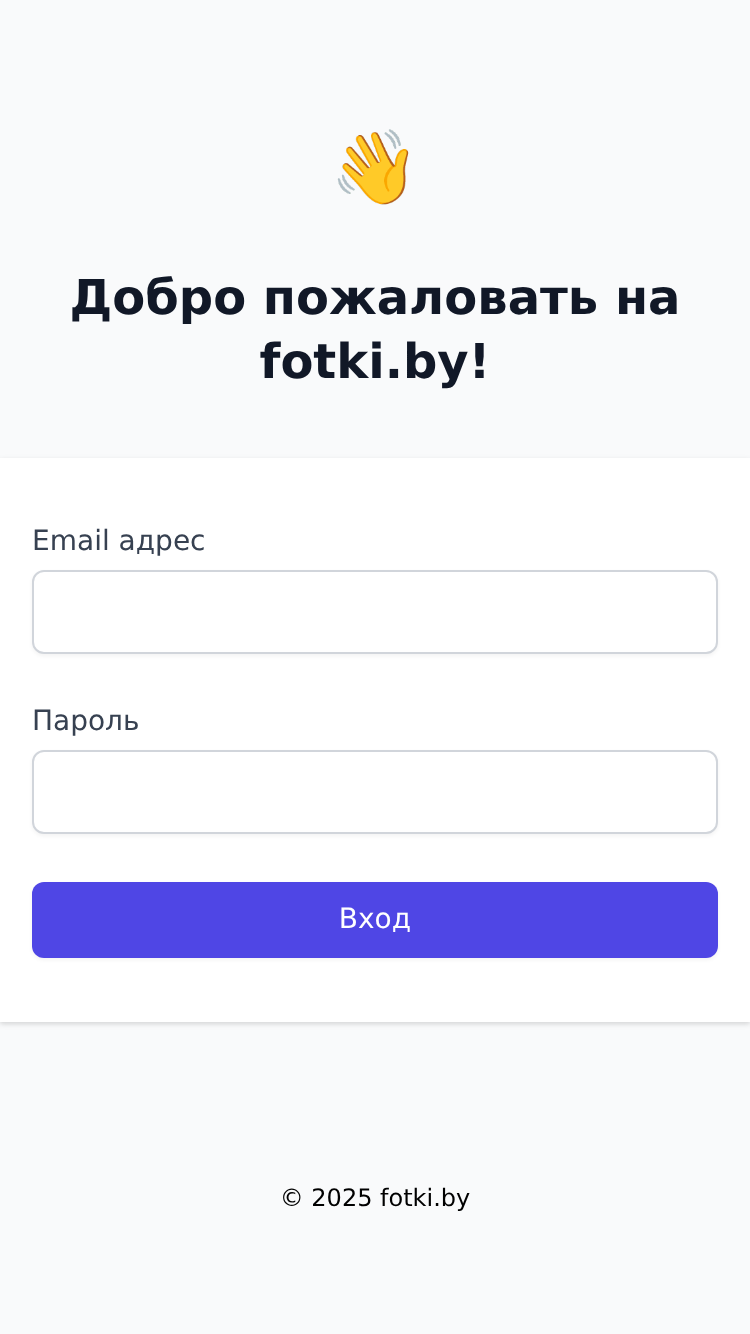
Task: Select the "Email адрес" field label
Action: click(x=118, y=540)
